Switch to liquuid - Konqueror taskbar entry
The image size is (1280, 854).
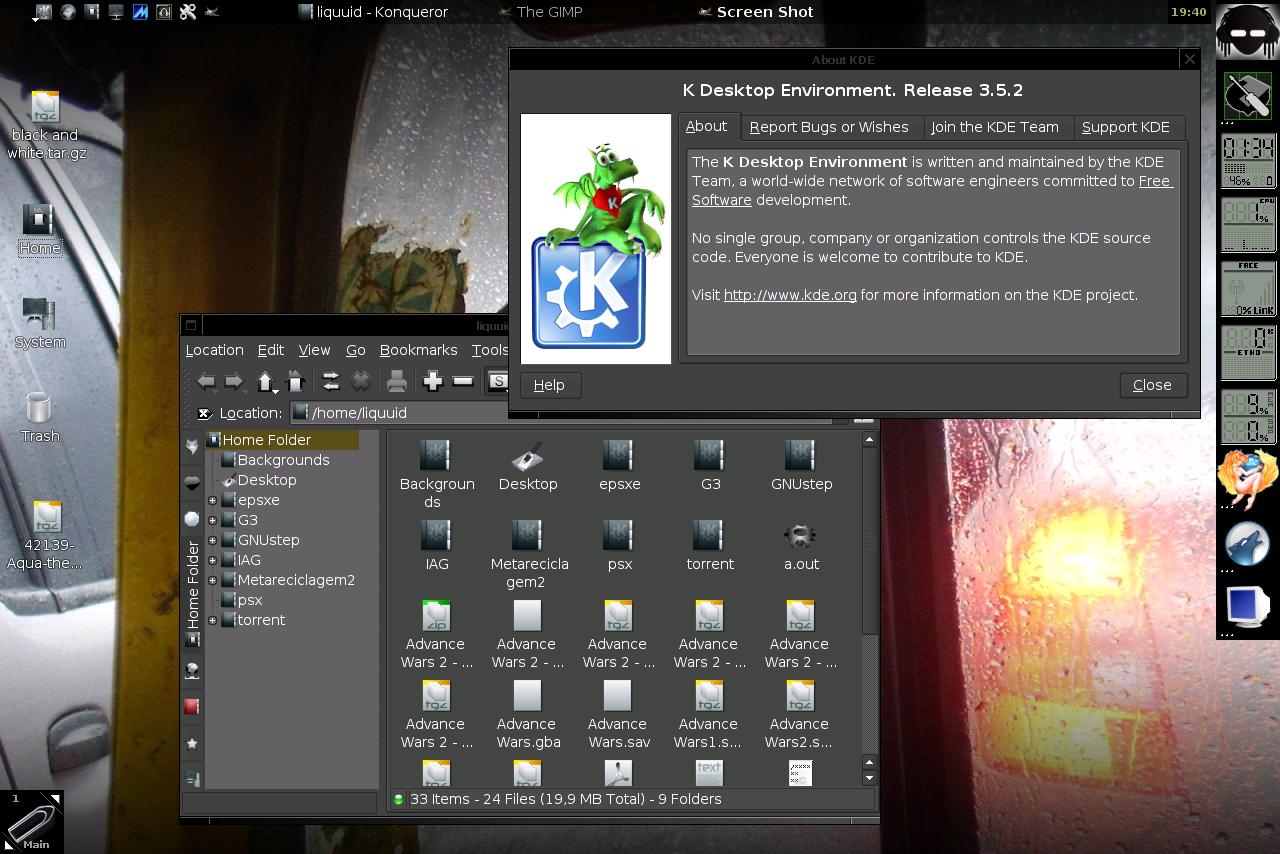374,12
